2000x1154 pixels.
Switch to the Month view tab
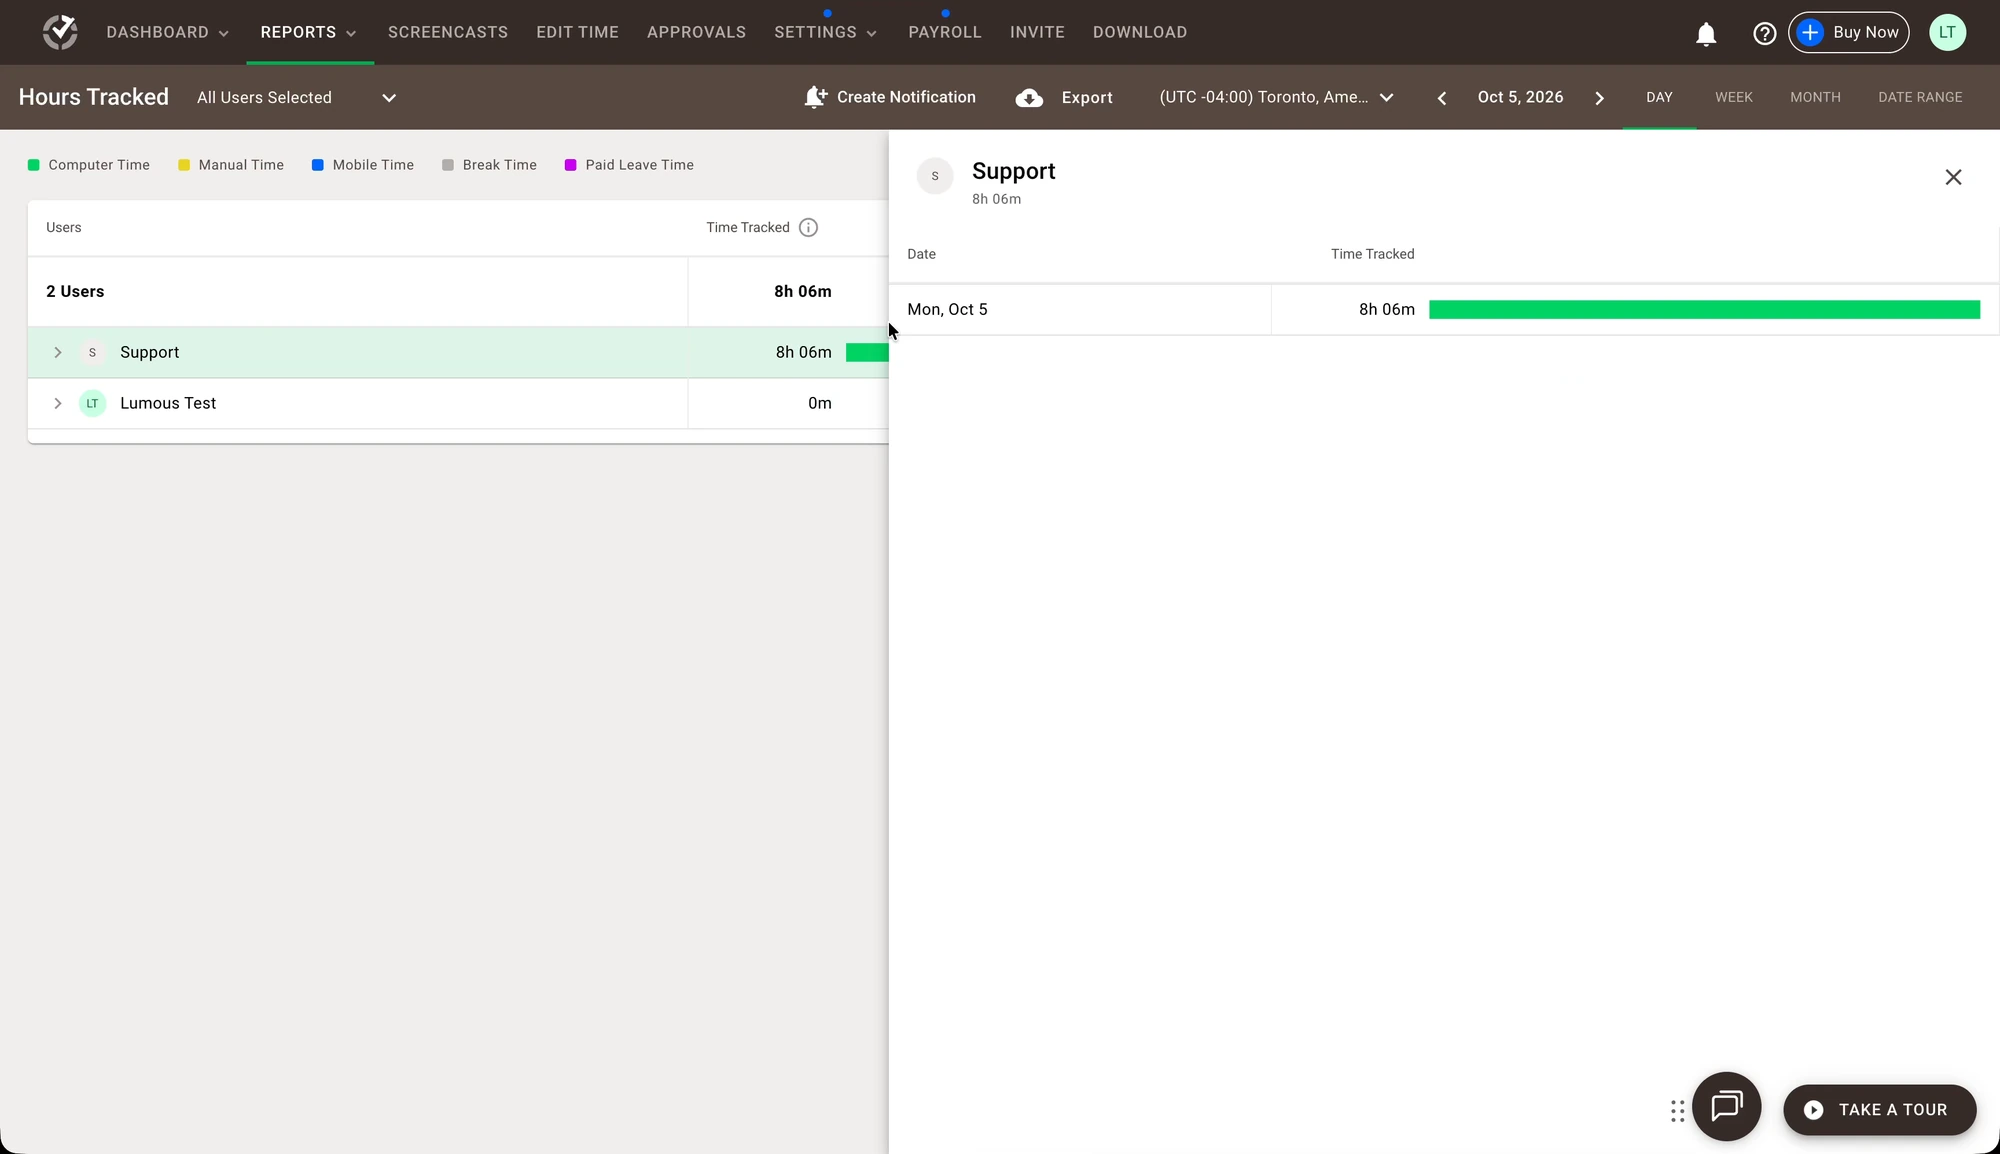coord(1815,97)
